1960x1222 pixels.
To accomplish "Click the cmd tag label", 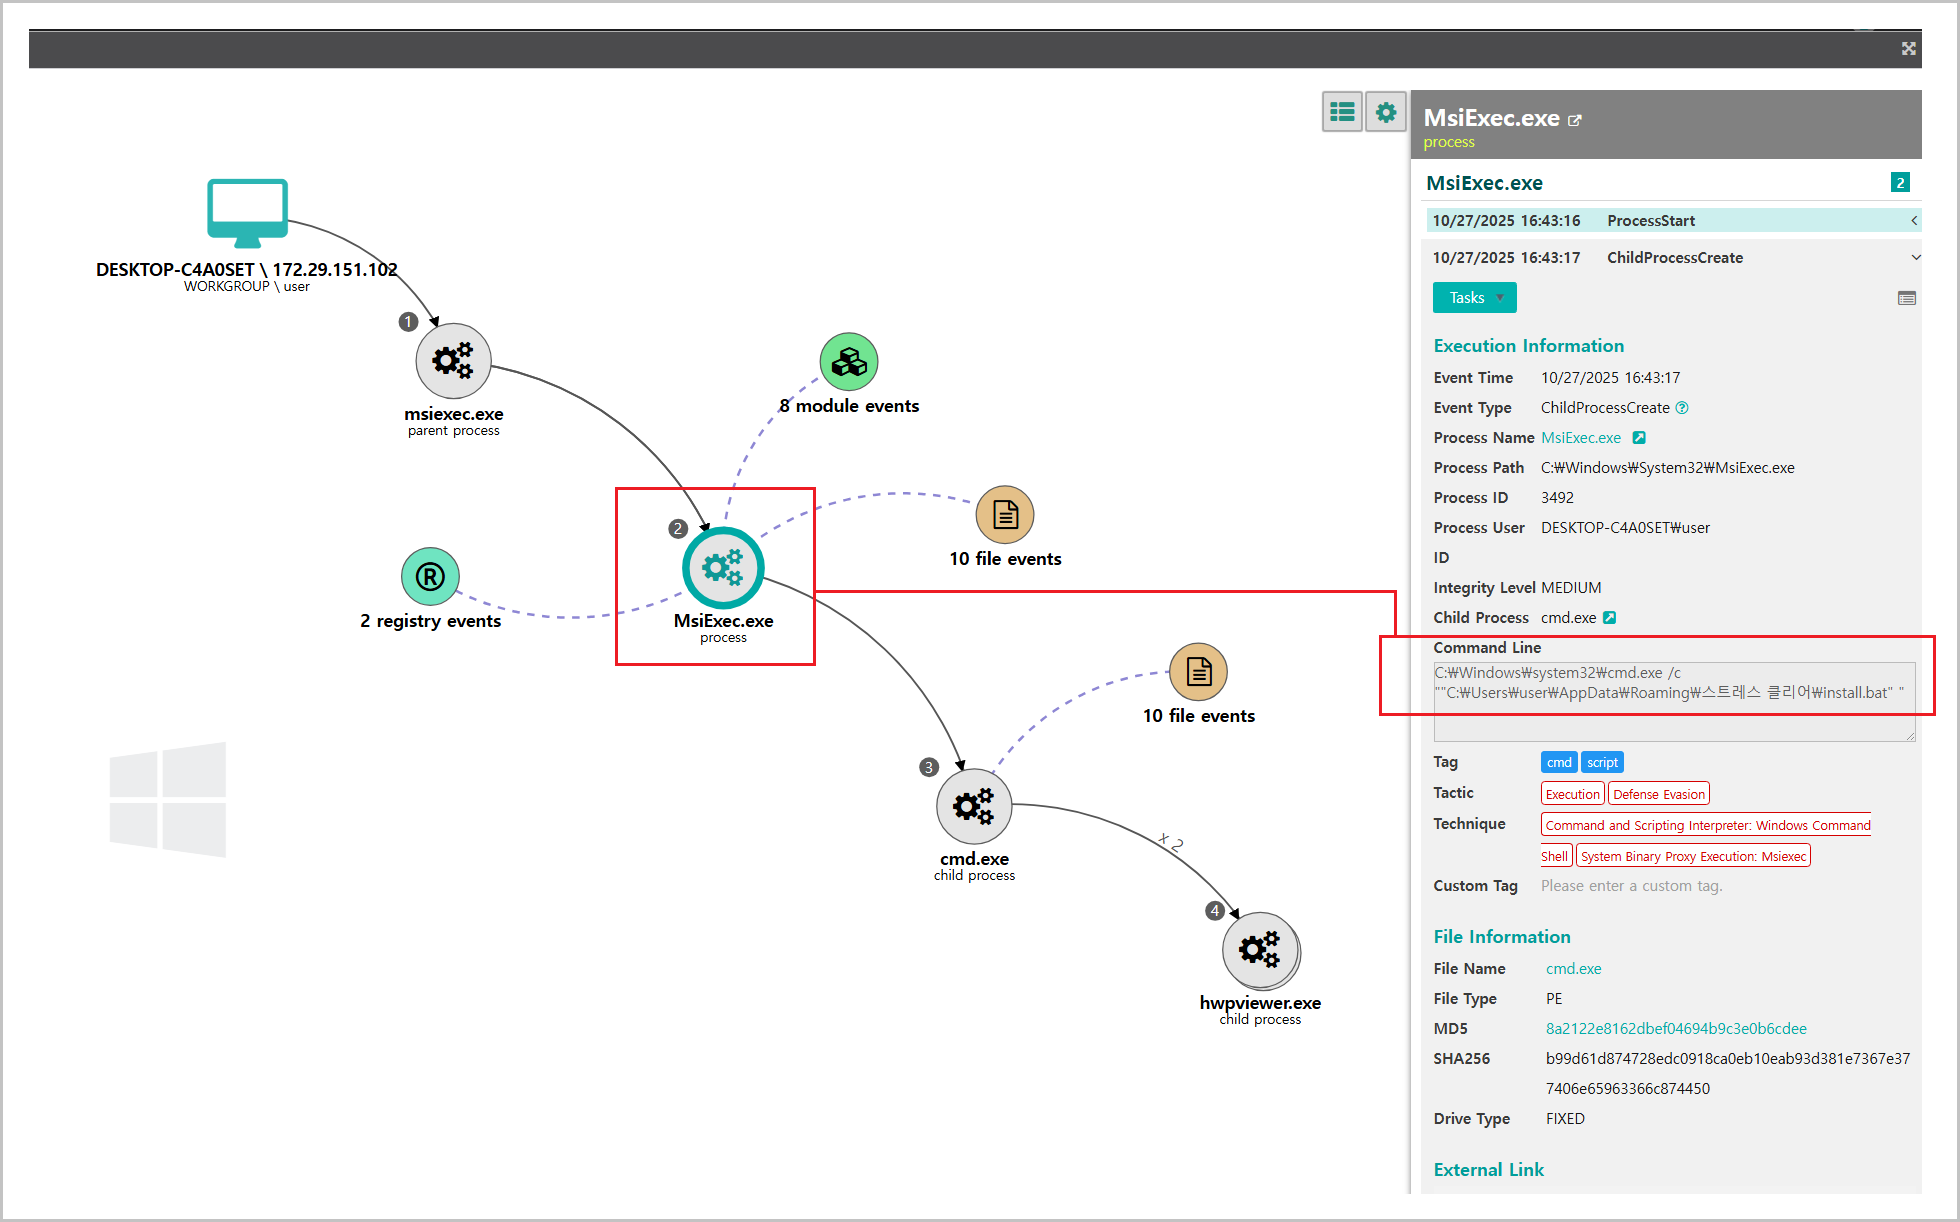I will click(1558, 763).
